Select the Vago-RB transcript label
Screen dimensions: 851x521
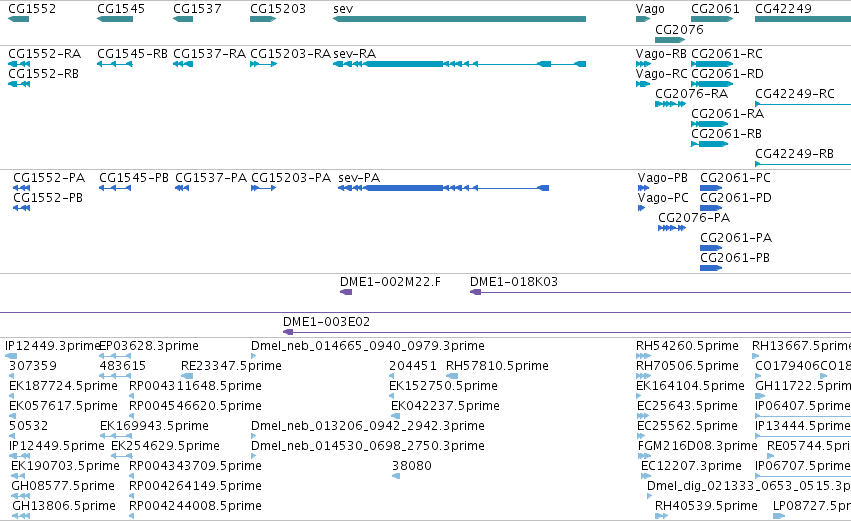click(x=661, y=54)
